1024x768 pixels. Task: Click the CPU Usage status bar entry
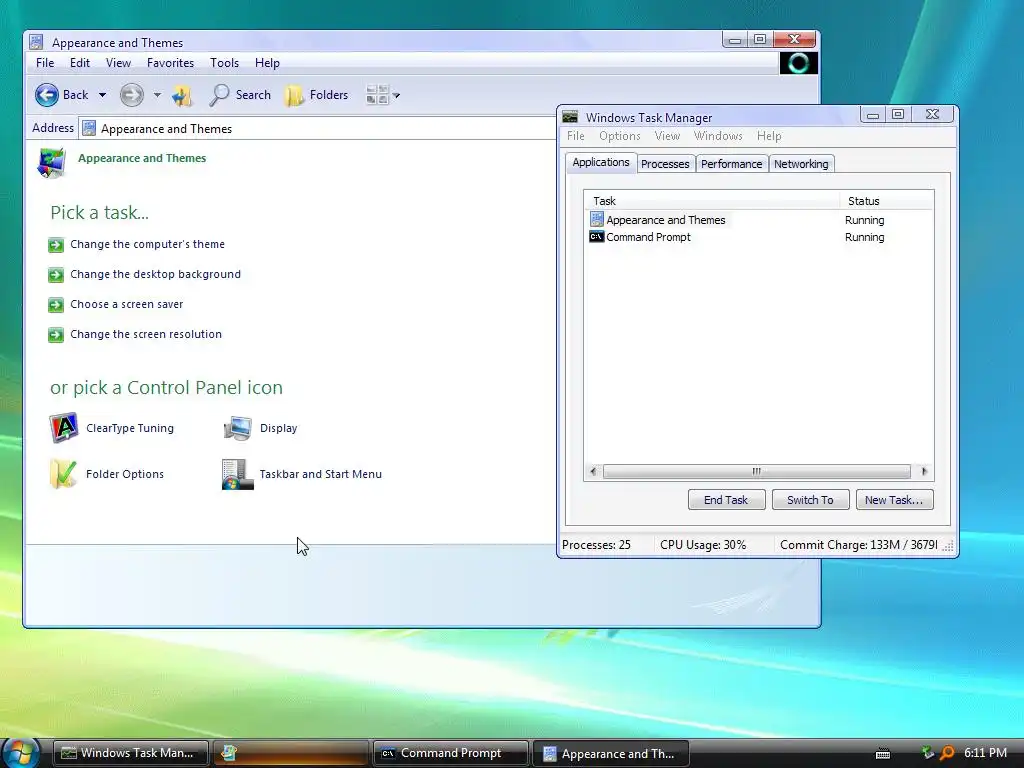(x=703, y=545)
